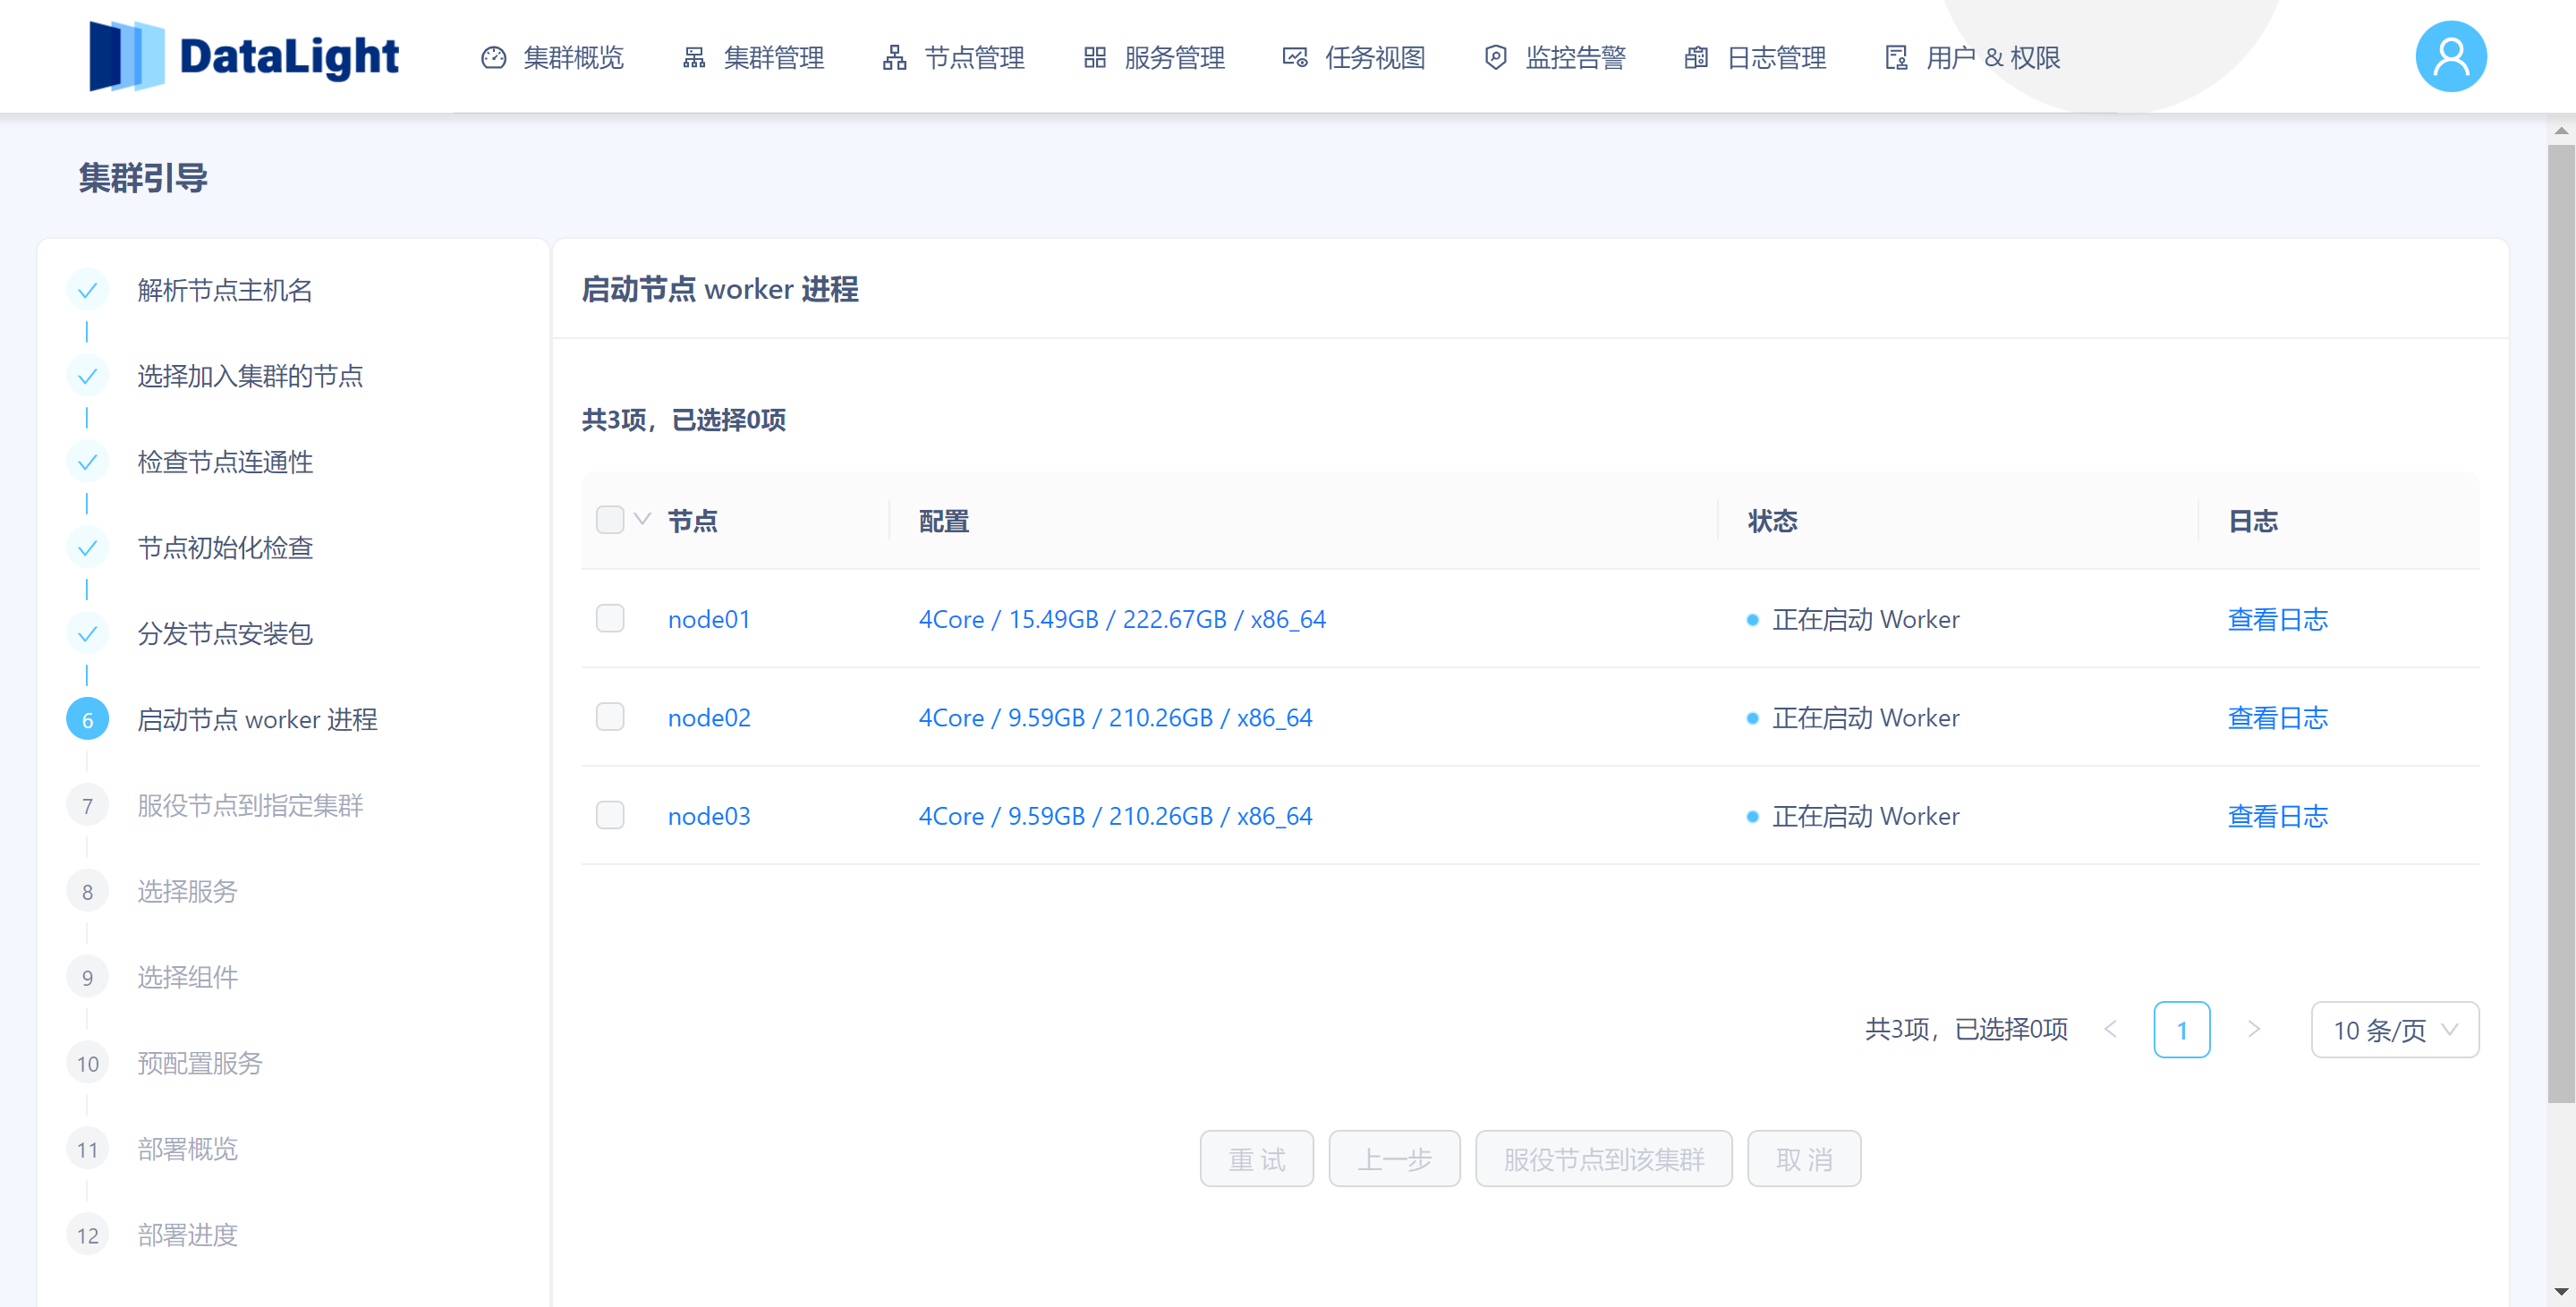Click the step 9 number circle
Viewport: 2576px width, 1307px height.
87,978
